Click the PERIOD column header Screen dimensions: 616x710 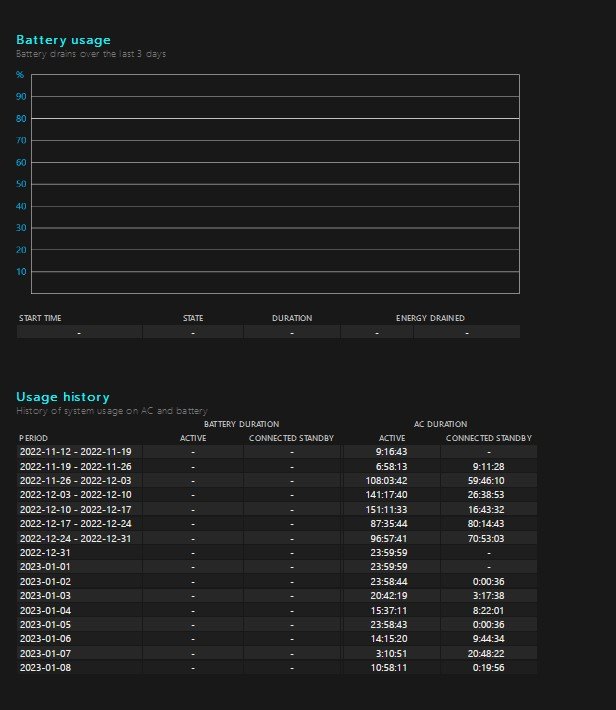(34, 438)
